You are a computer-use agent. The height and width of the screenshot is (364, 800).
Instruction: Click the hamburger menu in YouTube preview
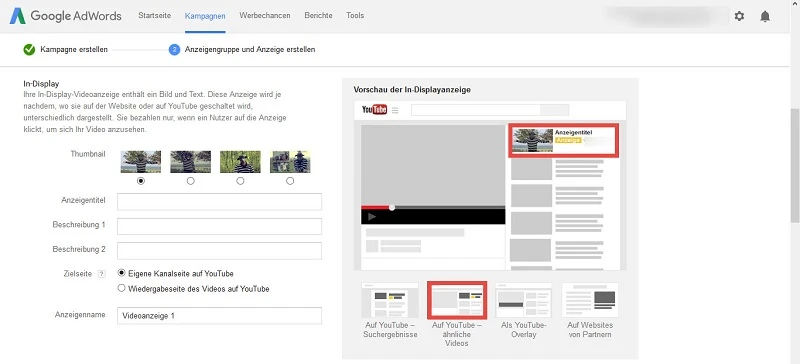click(x=395, y=110)
